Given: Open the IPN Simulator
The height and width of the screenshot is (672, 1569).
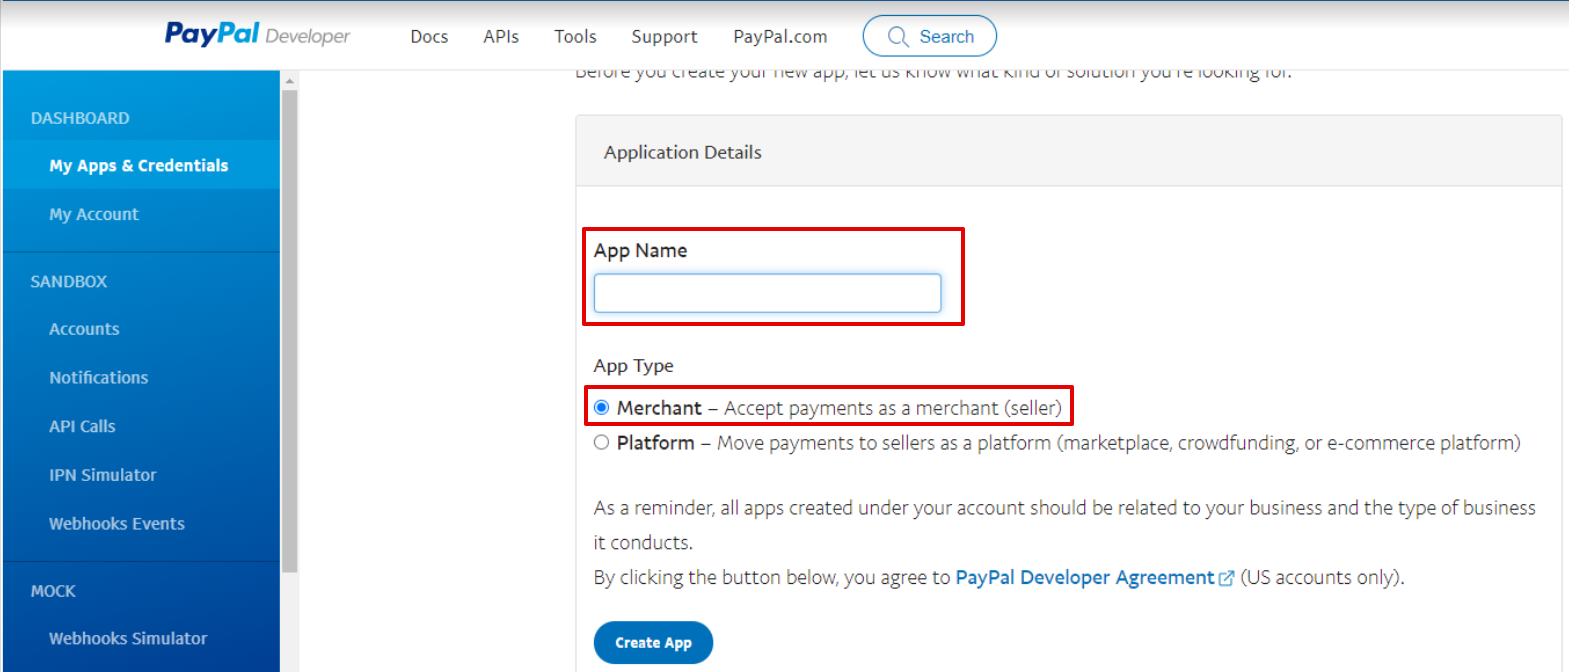Looking at the screenshot, I should pyautogui.click(x=103, y=475).
